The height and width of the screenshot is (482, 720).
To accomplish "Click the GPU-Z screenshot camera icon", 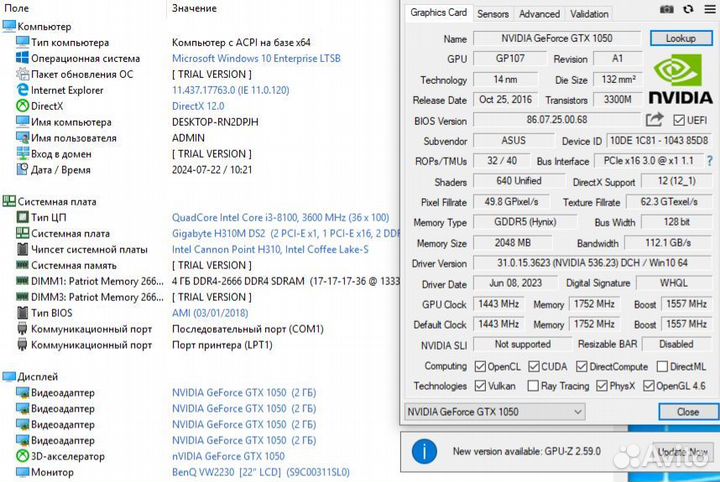I will point(666,9).
